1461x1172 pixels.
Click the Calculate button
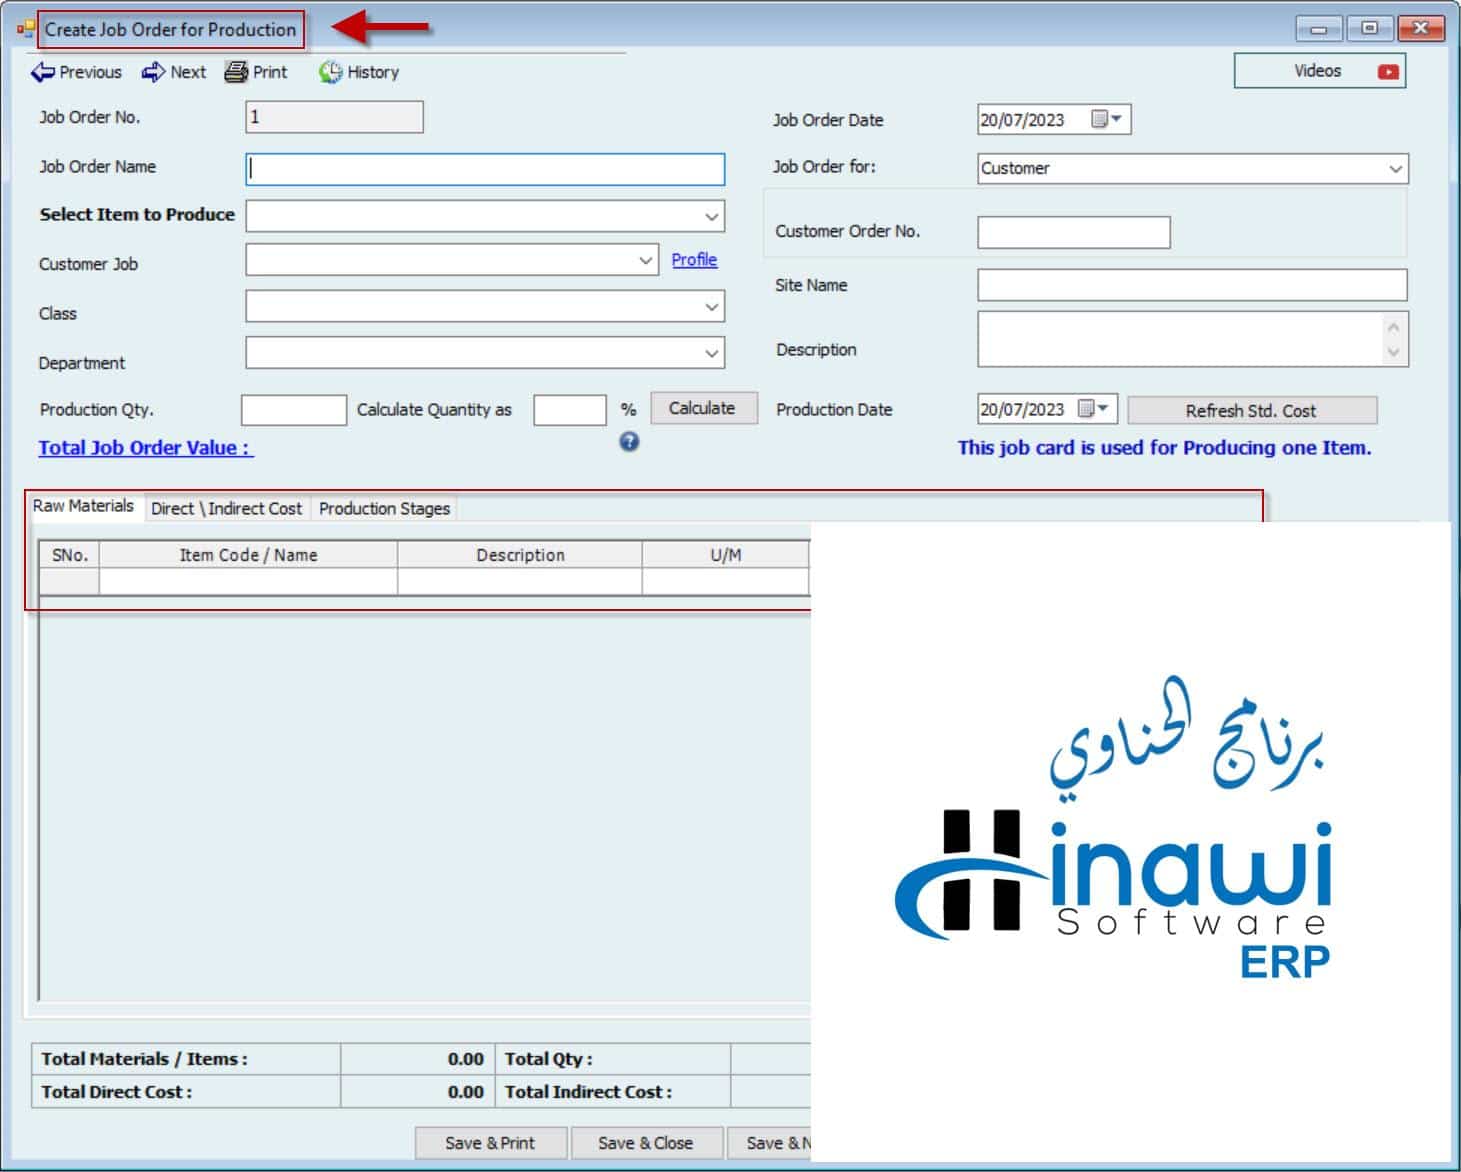pyautogui.click(x=703, y=408)
